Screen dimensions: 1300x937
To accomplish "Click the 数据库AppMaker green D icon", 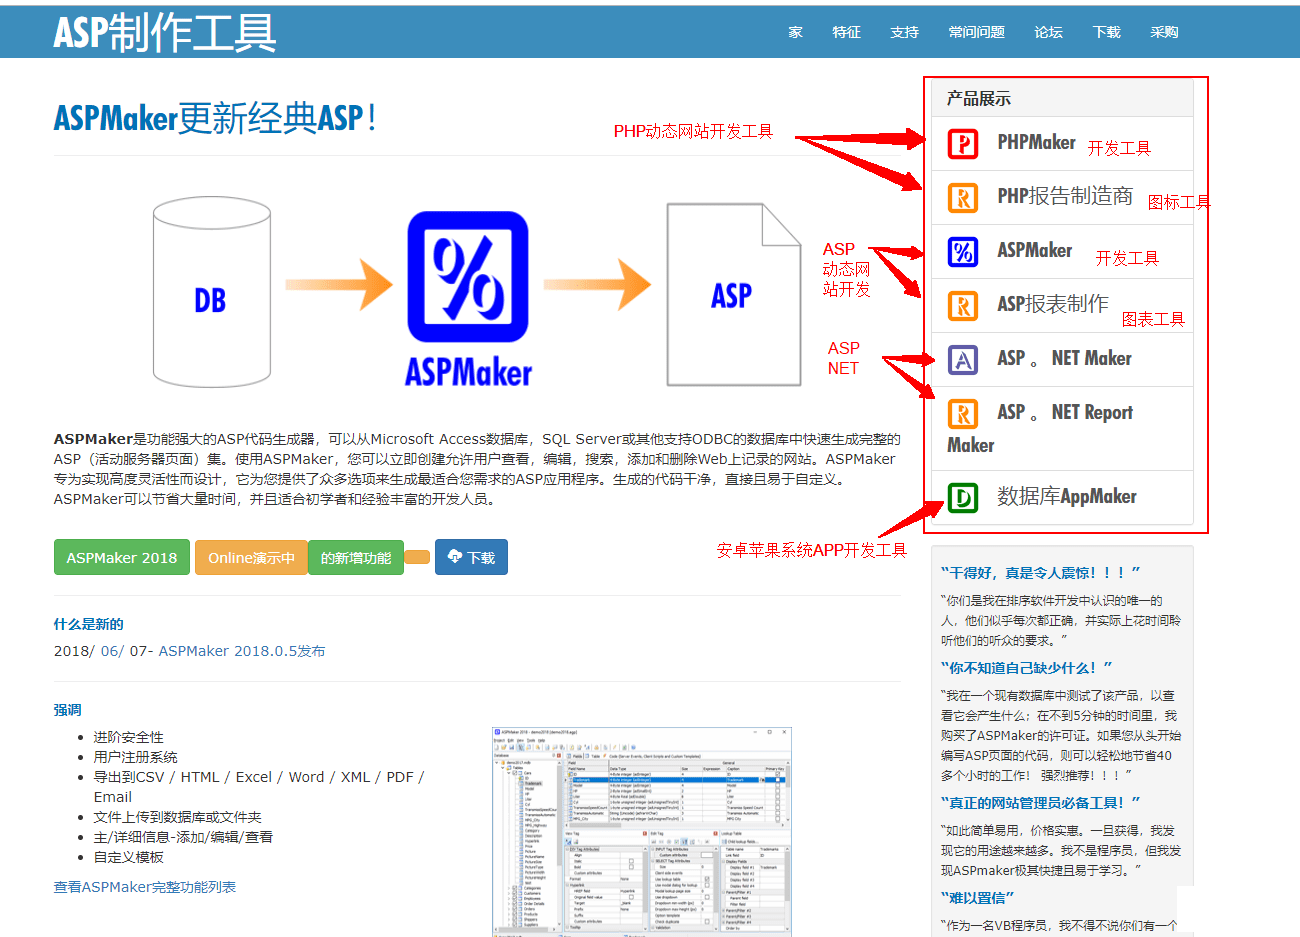I will [x=963, y=498].
